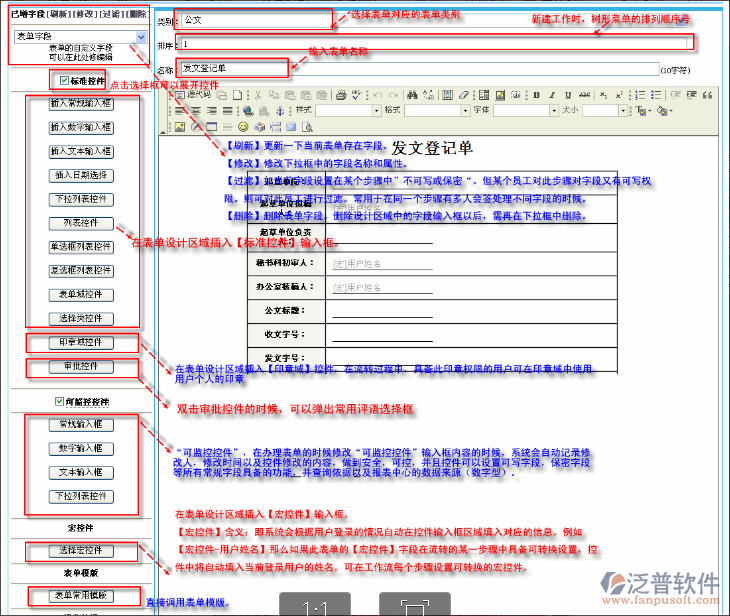Click the 文本输入框 button under 可监控控件
This screenshot has height=616, width=730.
(81, 473)
